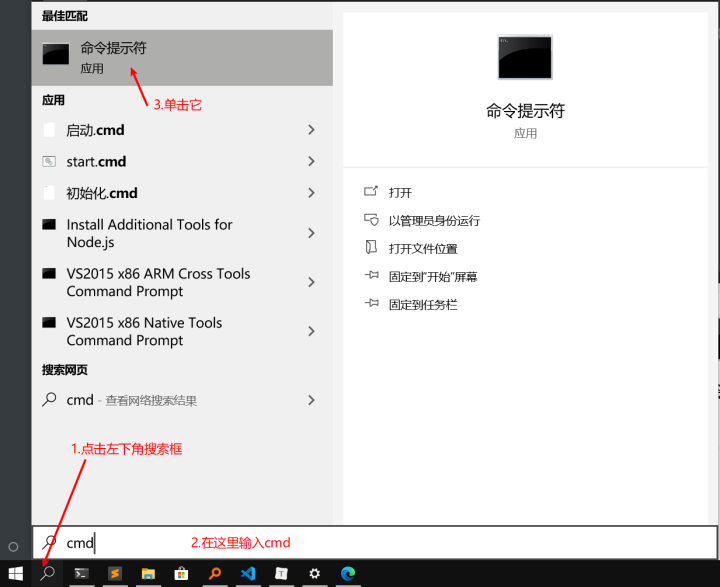This screenshot has height=587, width=720.
Task: Search the web for cmd
Action: pyautogui.click(x=182, y=400)
